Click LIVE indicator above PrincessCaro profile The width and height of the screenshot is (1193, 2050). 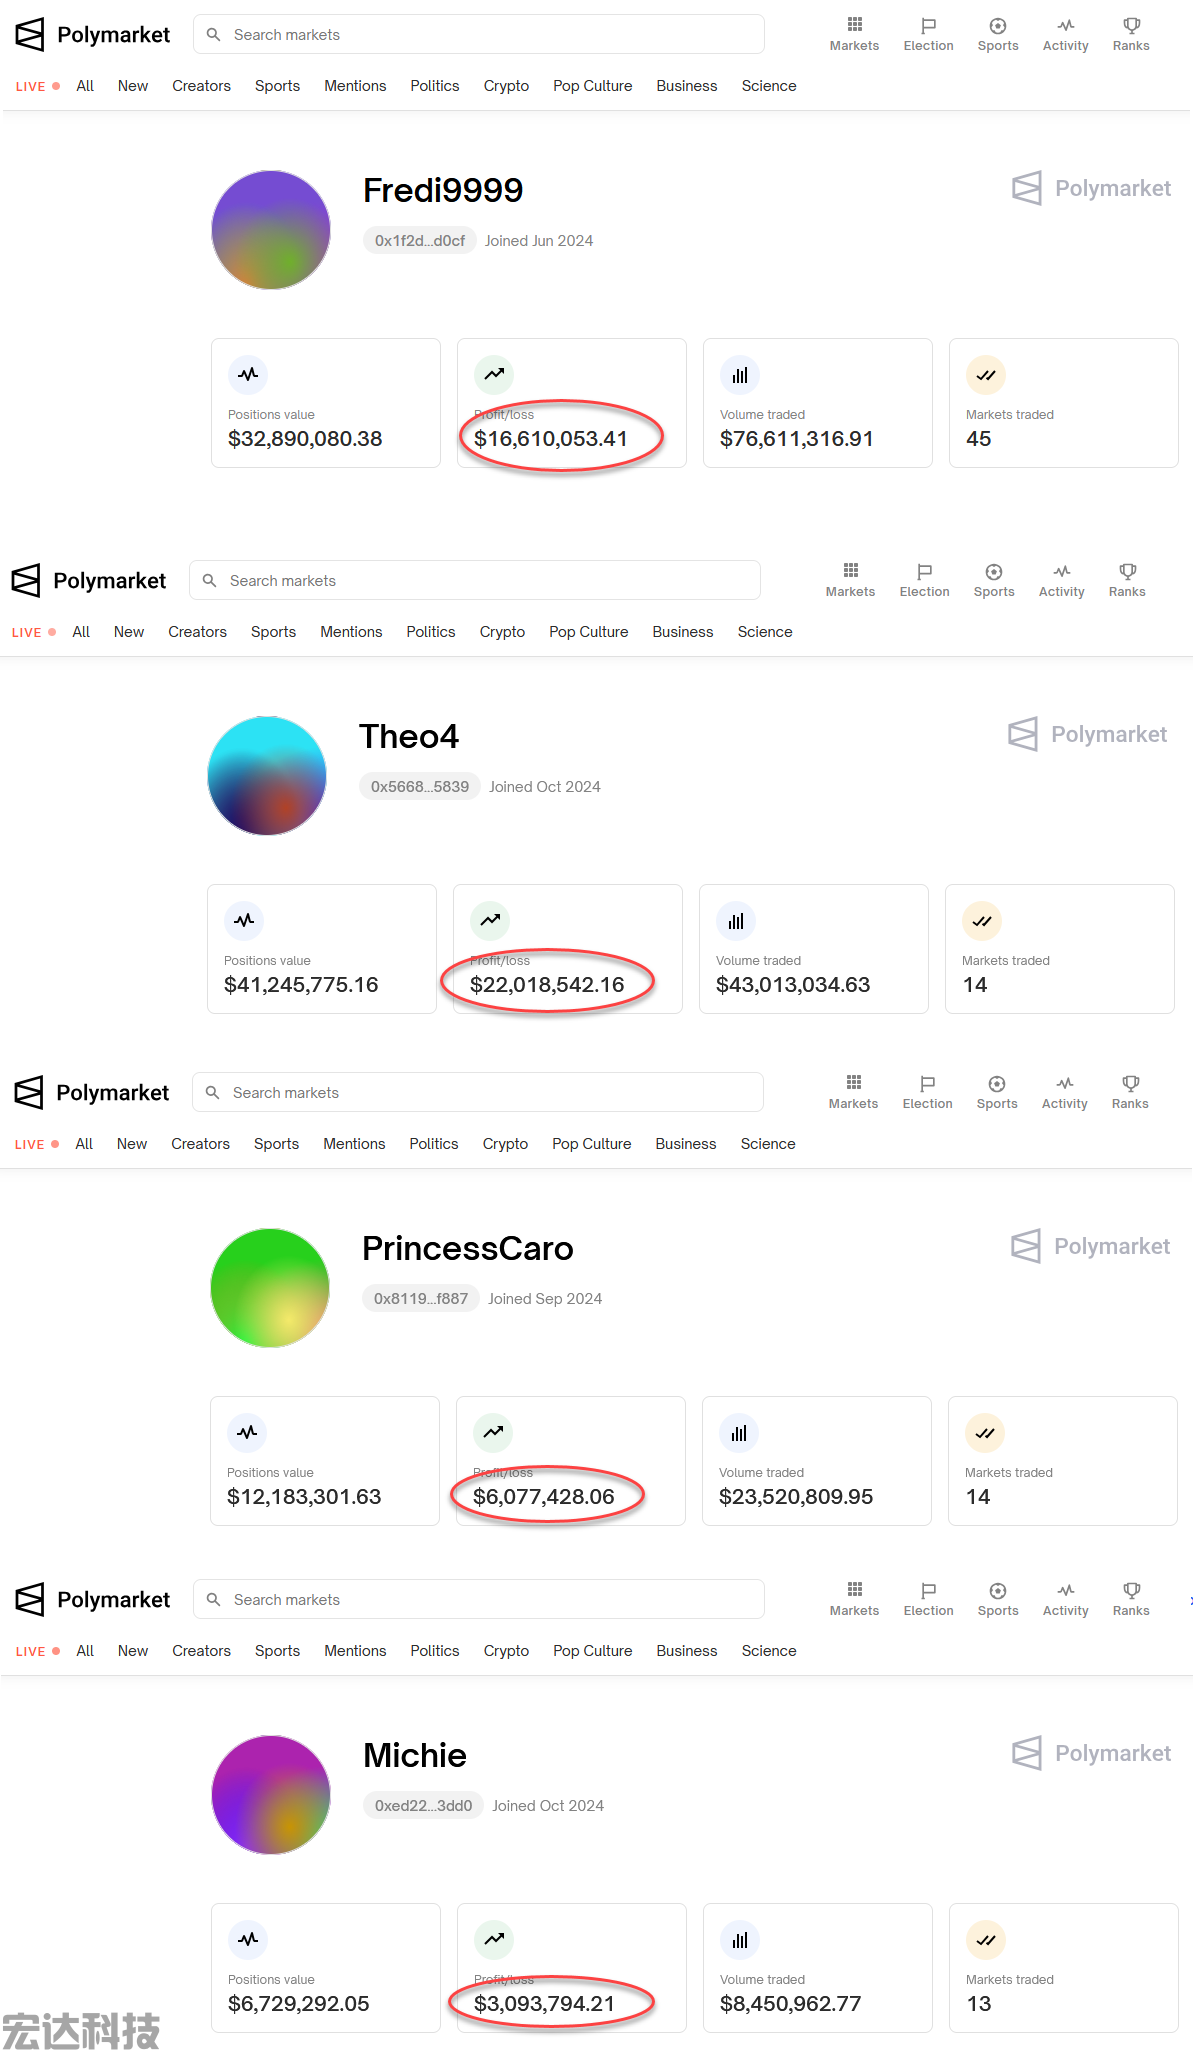tap(37, 1144)
